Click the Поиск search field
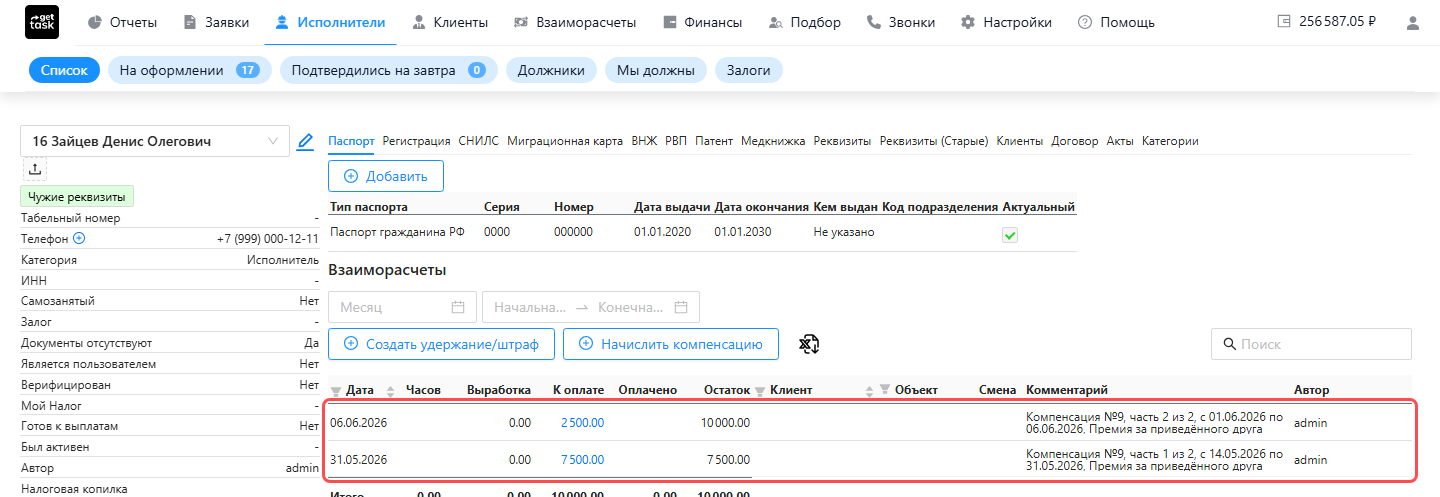This screenshot has height=497, width=1440. [1312, 344]
